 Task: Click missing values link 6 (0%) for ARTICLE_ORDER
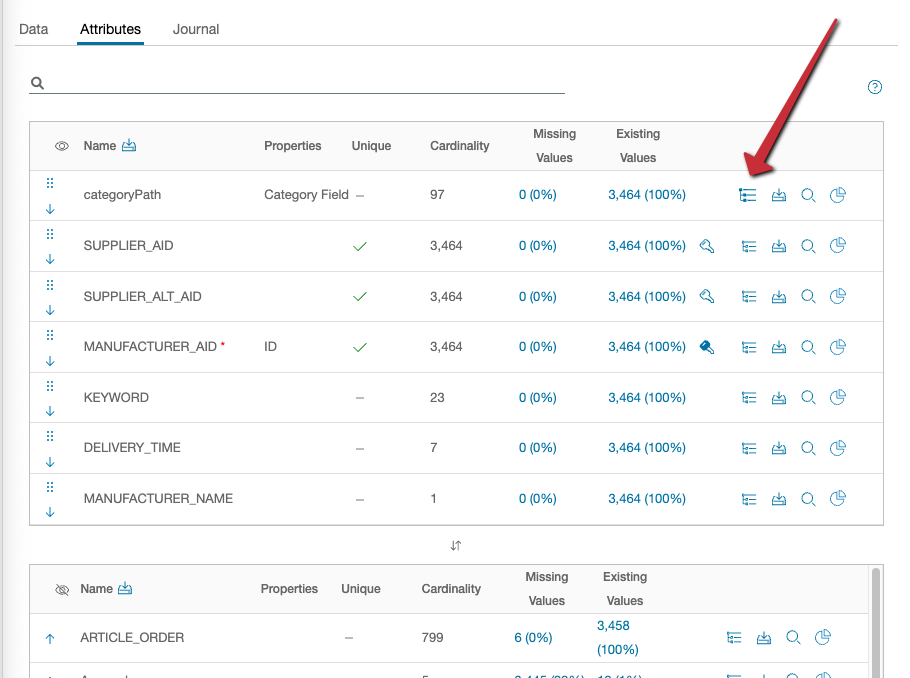[x=535, y=637]
